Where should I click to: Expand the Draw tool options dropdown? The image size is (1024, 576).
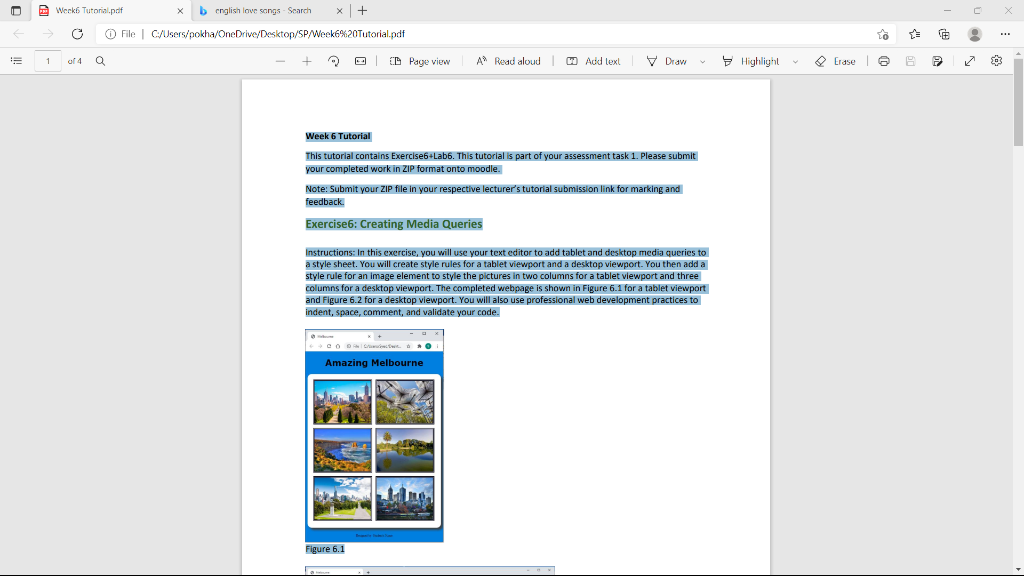click(x=703, y=61)
